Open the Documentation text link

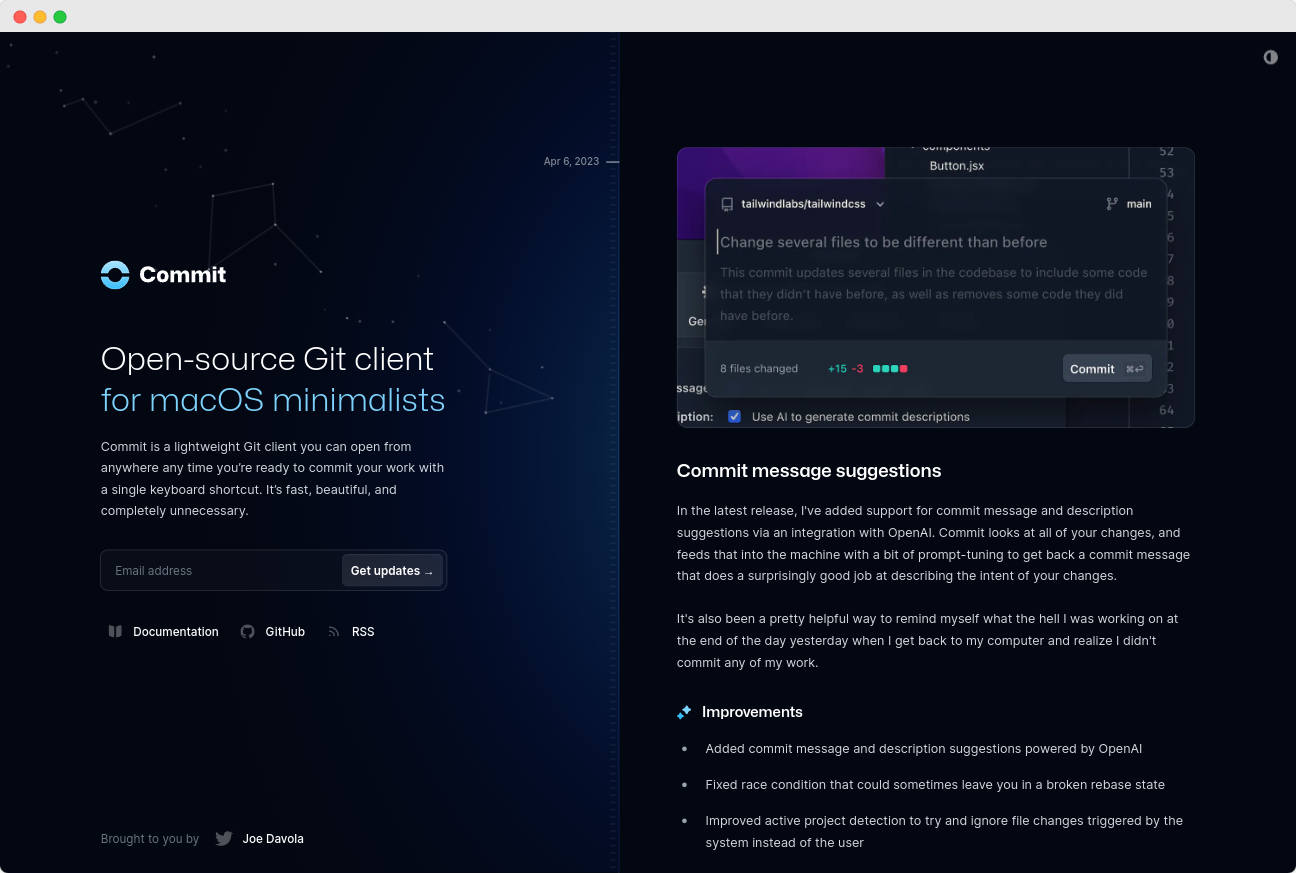175,632
